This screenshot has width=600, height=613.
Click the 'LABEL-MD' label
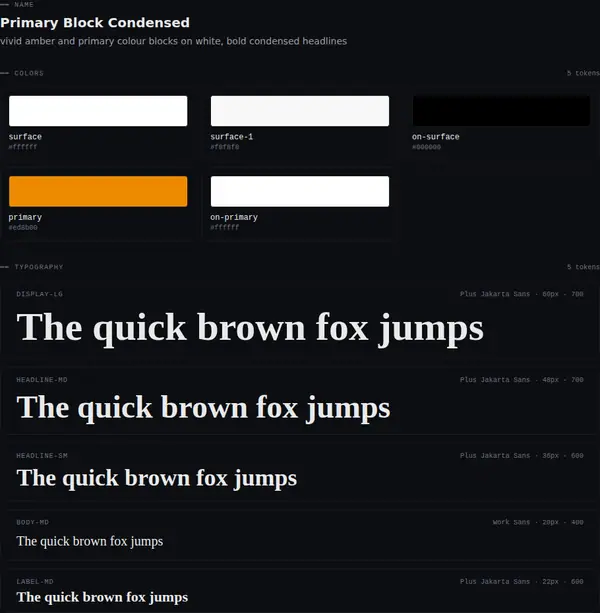[x=35, y=582]
